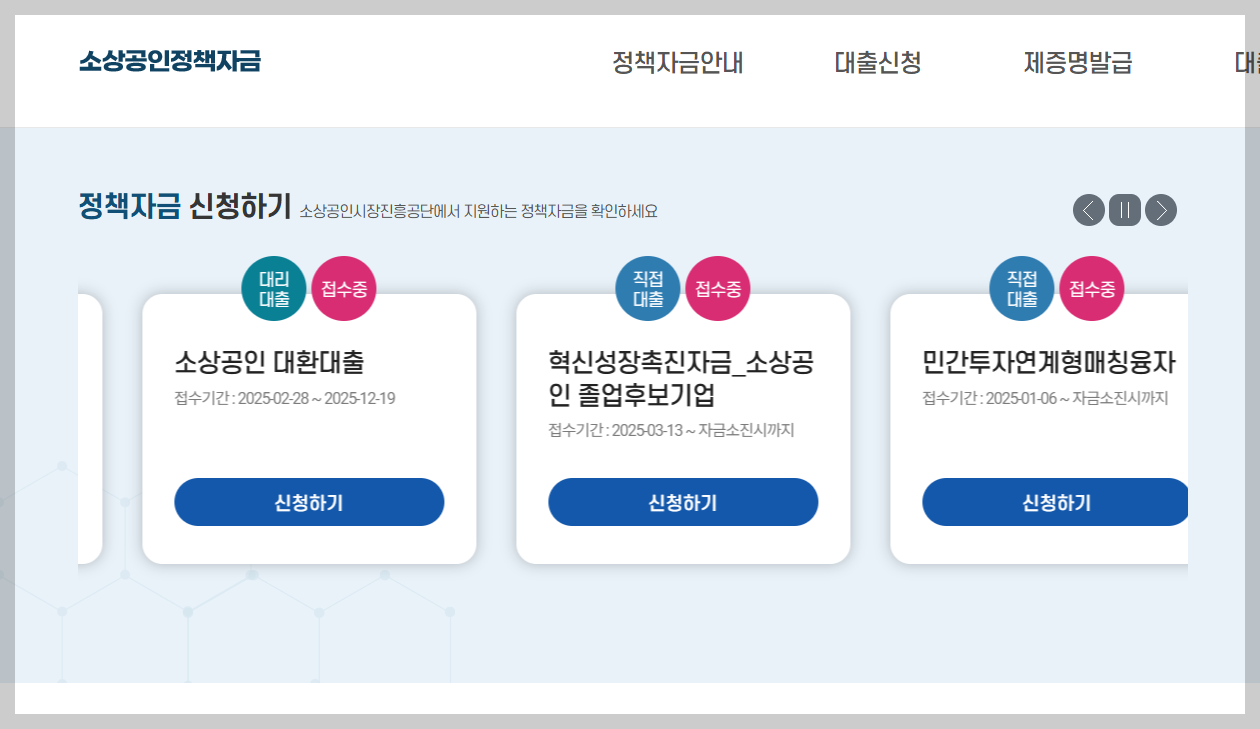Image resolution: width=1260 pixels, height=729 pixels.
Task: Advance the card slider using the right arrow
Action: [1160, 210]
